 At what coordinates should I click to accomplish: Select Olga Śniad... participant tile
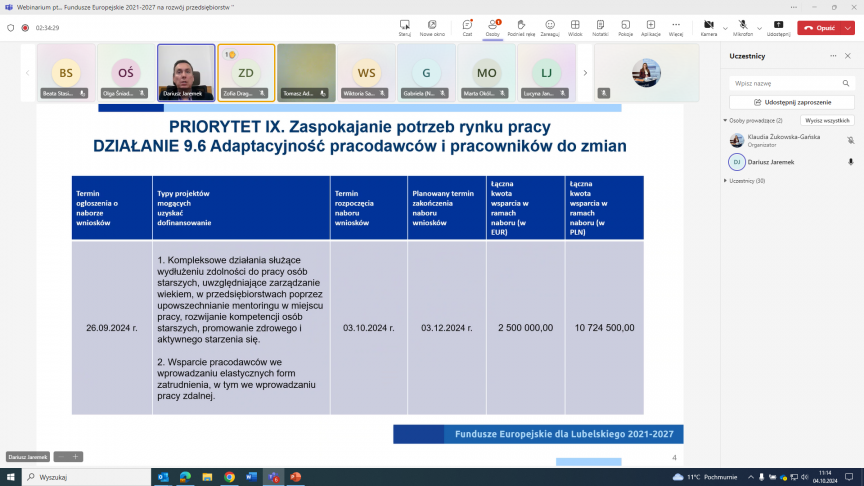[126, 73]
